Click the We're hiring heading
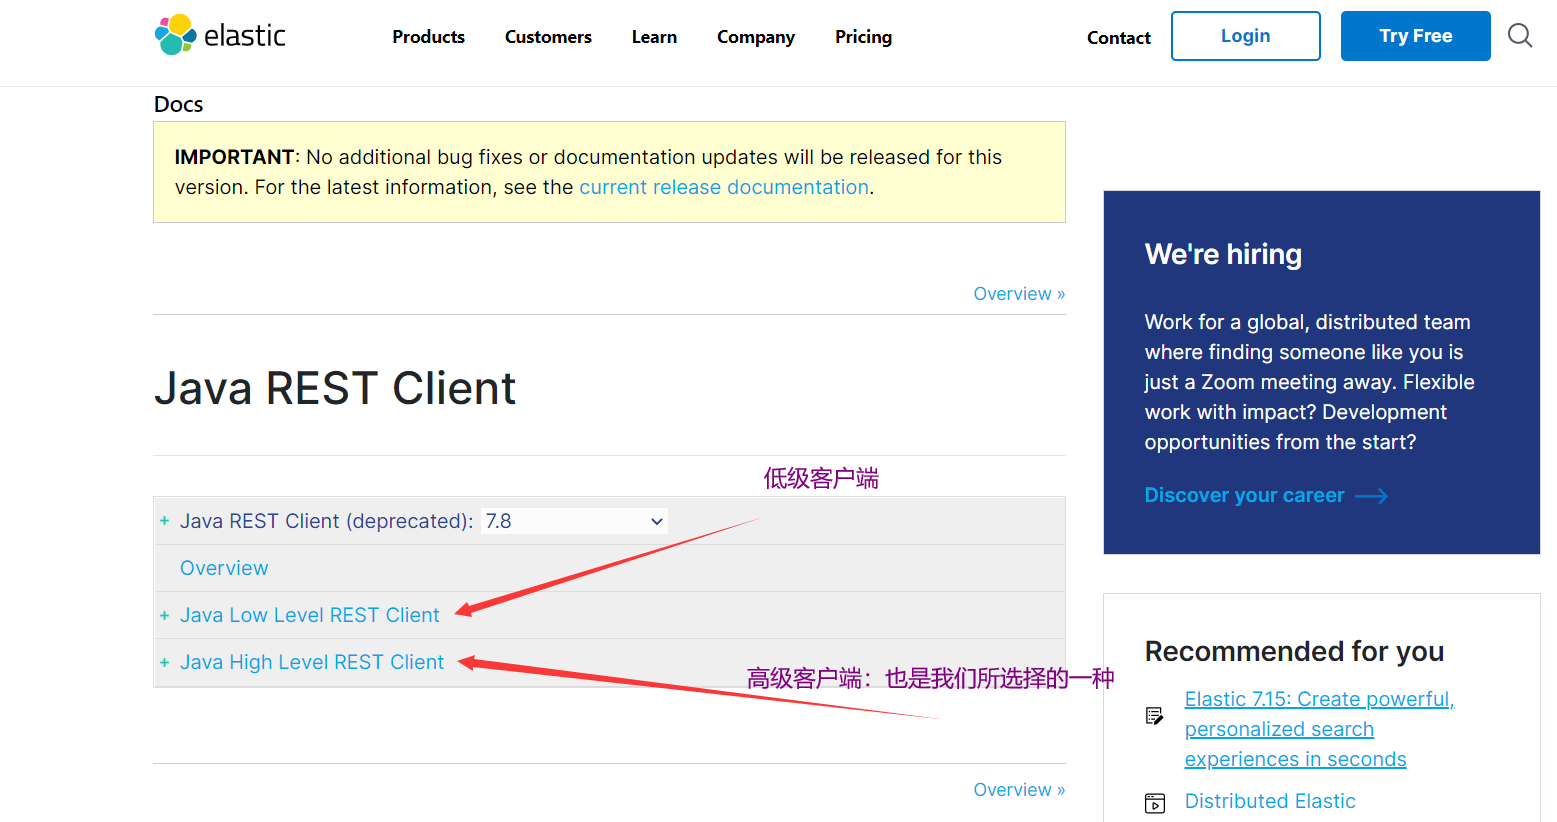Screen dimensions: 1557x822 pos(1223,254)
